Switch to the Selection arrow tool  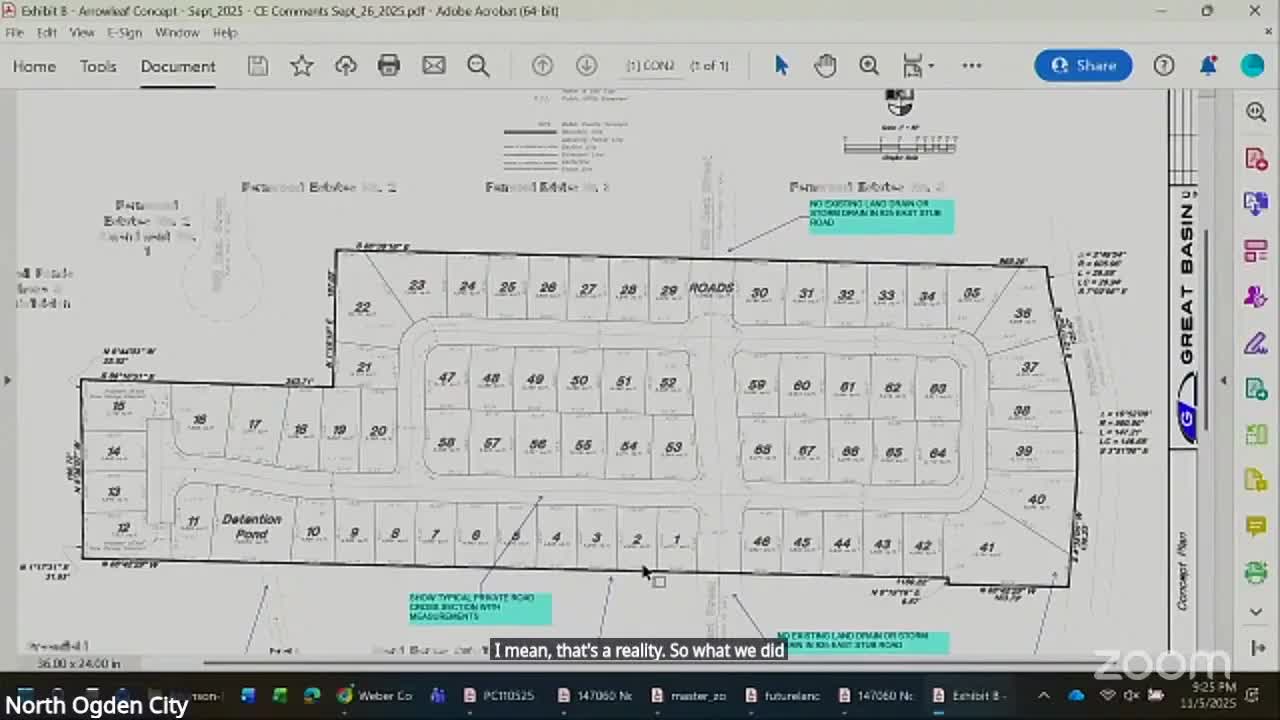[x=781, y=65]
